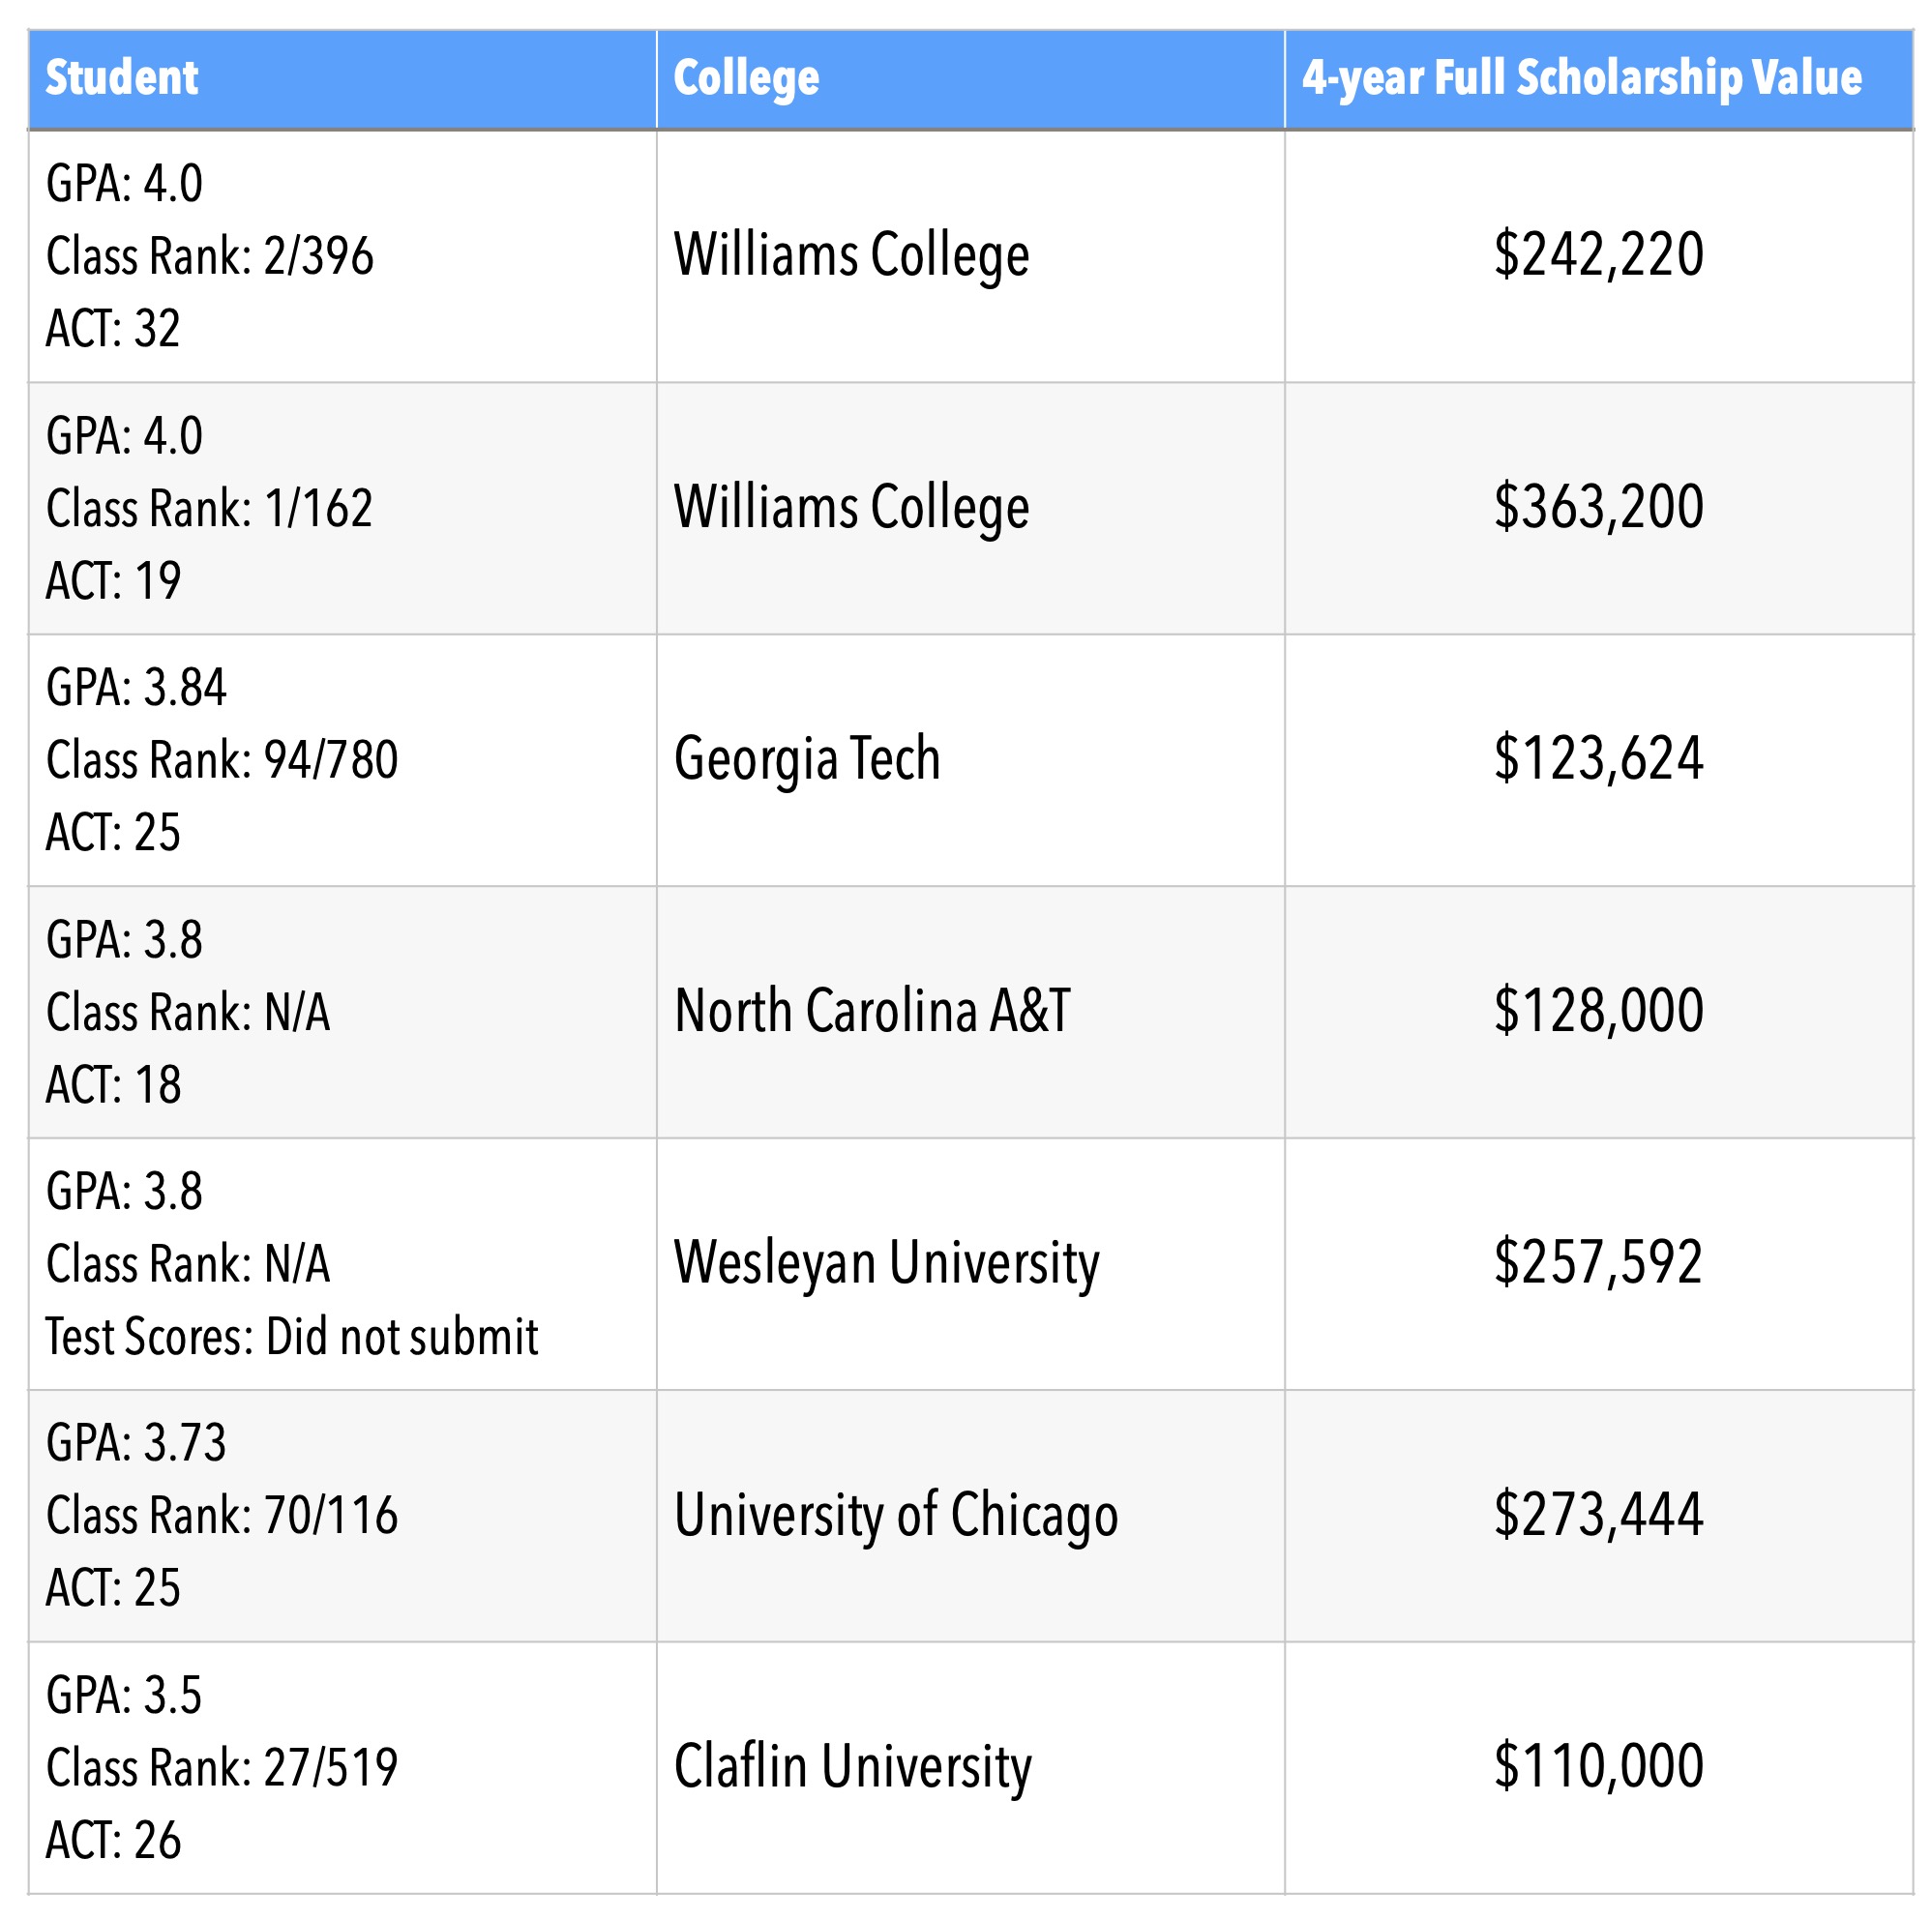Select the Georgia Tech college cell
This screenshot has height=1919, width=1932.
tap(807, 759)
